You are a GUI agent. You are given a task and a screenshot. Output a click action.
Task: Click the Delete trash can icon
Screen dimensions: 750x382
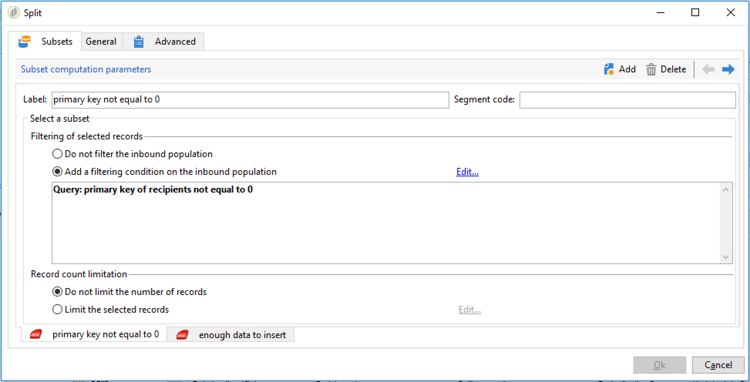click(651, 69)
